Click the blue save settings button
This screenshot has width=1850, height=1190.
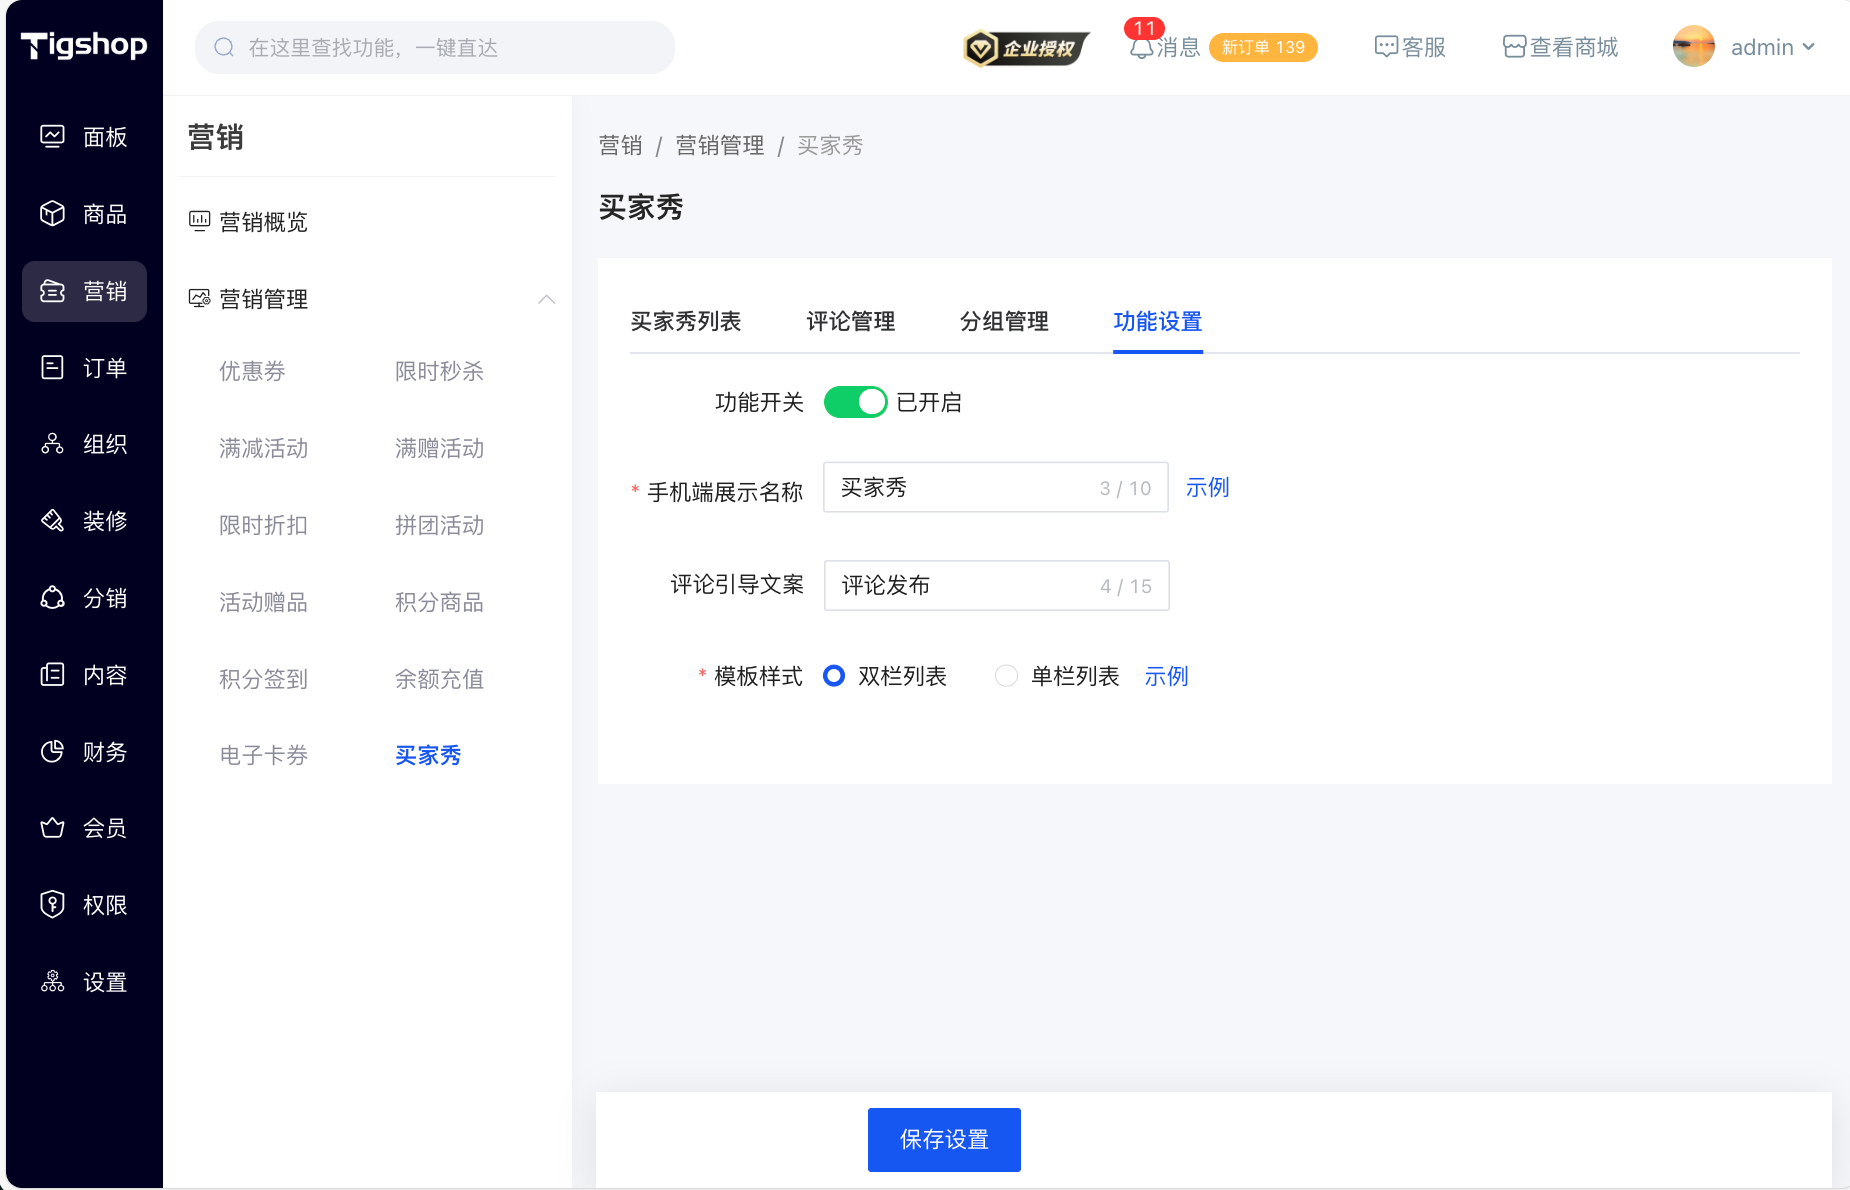[943, 1139]
